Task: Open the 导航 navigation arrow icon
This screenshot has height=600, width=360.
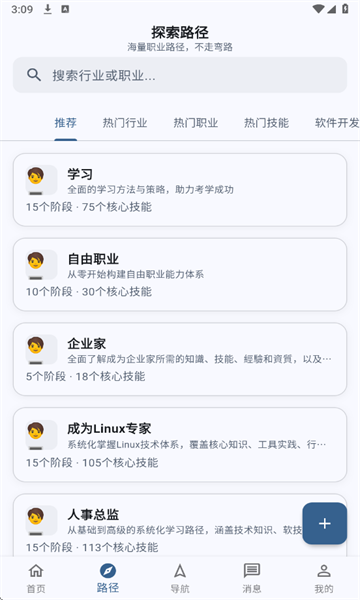Action: [180, 571]
